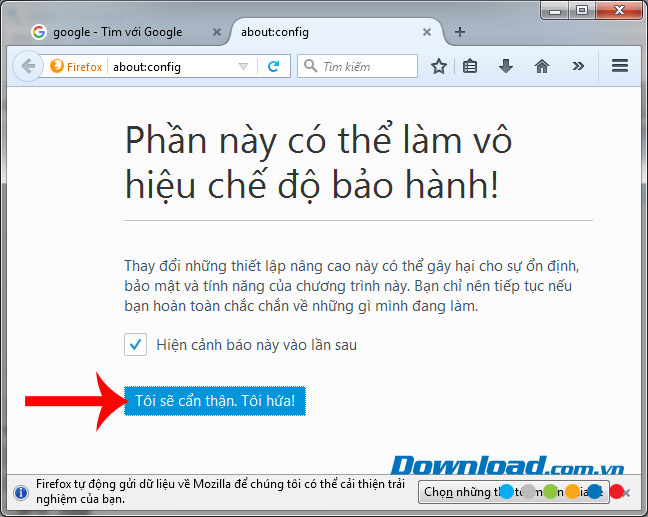Minimize the Firefox window
This screenshot has width=648, height=517.
tap(555, 10)
